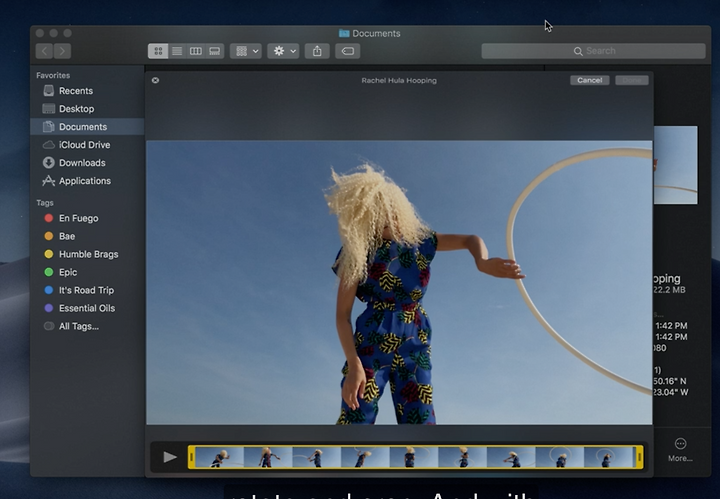The width and height of the screenshot is (720, 499).
Task: Filter by It's Road Trip tag
Action: point(87,290)
